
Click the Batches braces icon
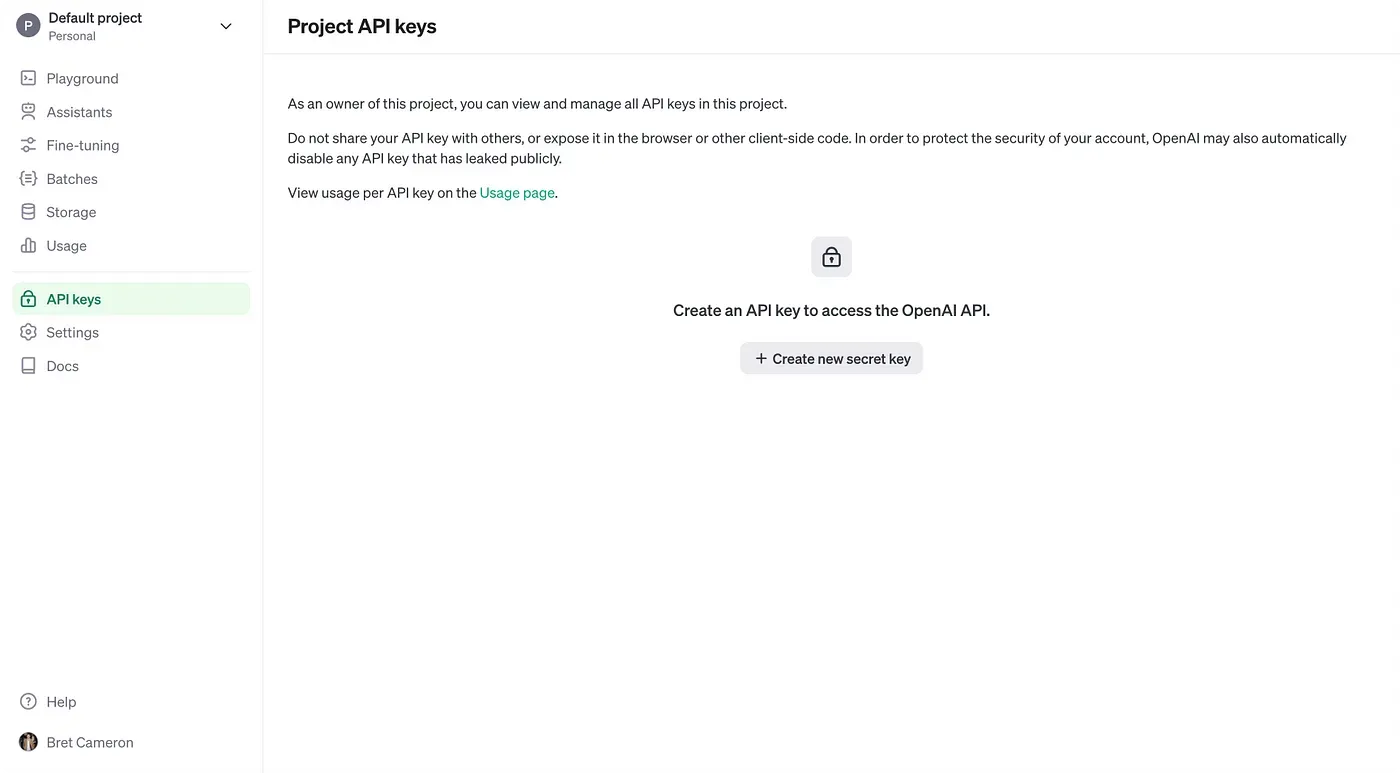click(x=28, y=179)
